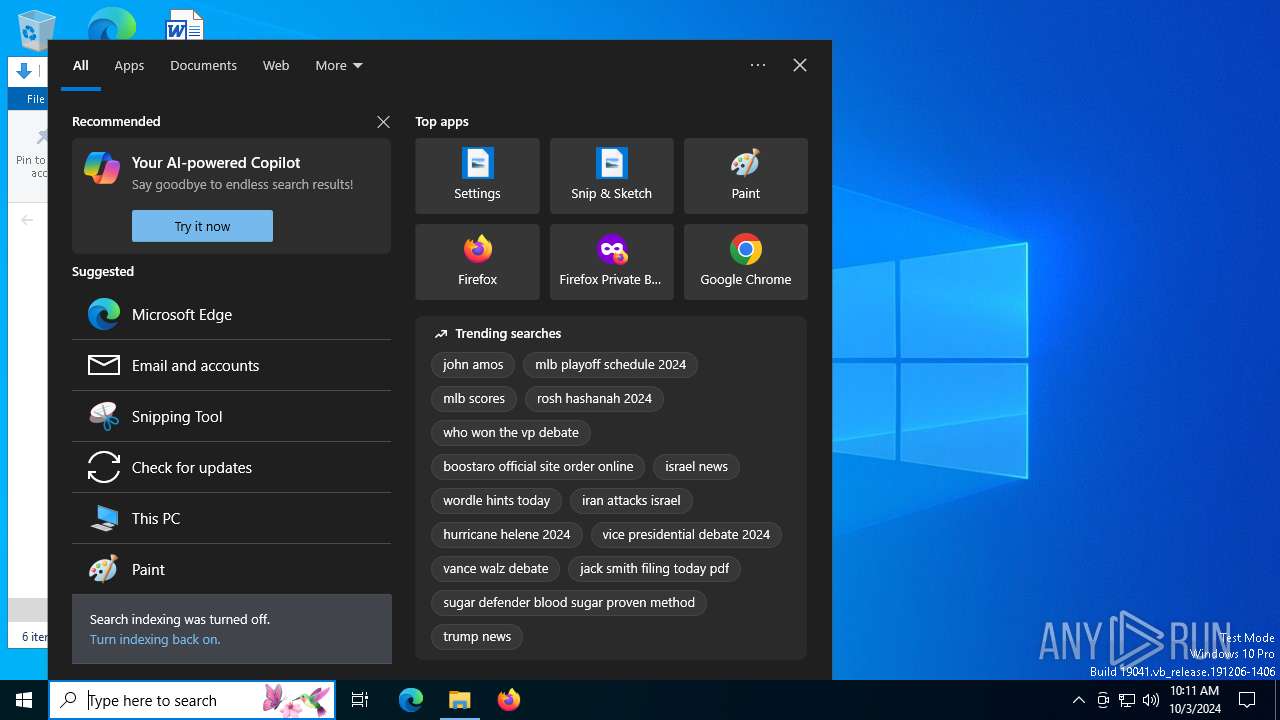Launch Firefox from Top apps
The image size is (1280, 720).
(477, 262)
